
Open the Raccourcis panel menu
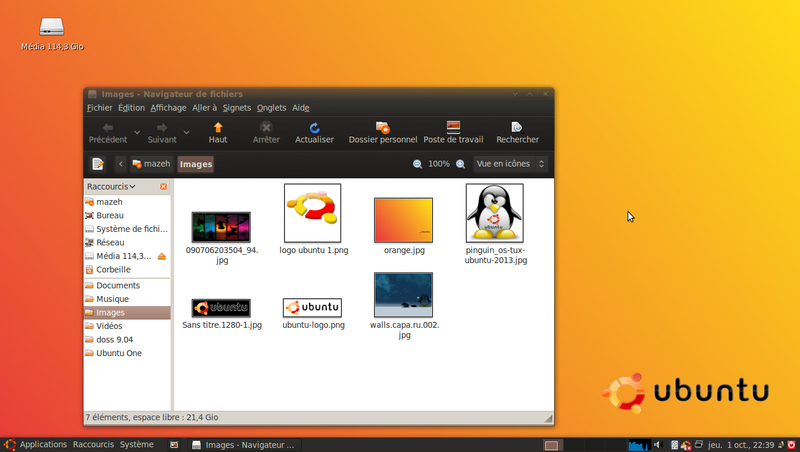tap(93, 445)
